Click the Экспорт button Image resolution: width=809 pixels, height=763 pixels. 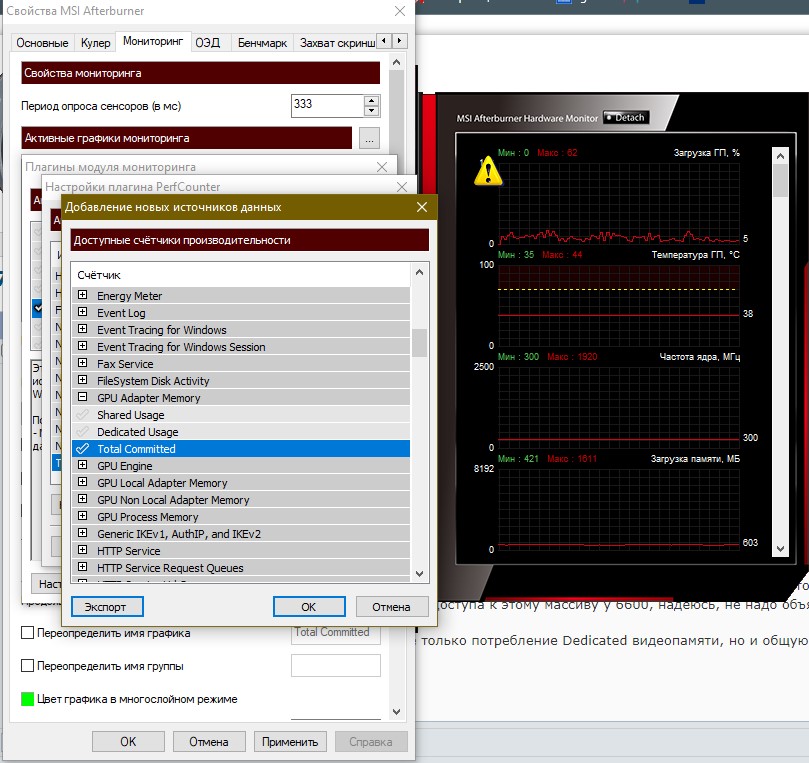coord(107,607)
